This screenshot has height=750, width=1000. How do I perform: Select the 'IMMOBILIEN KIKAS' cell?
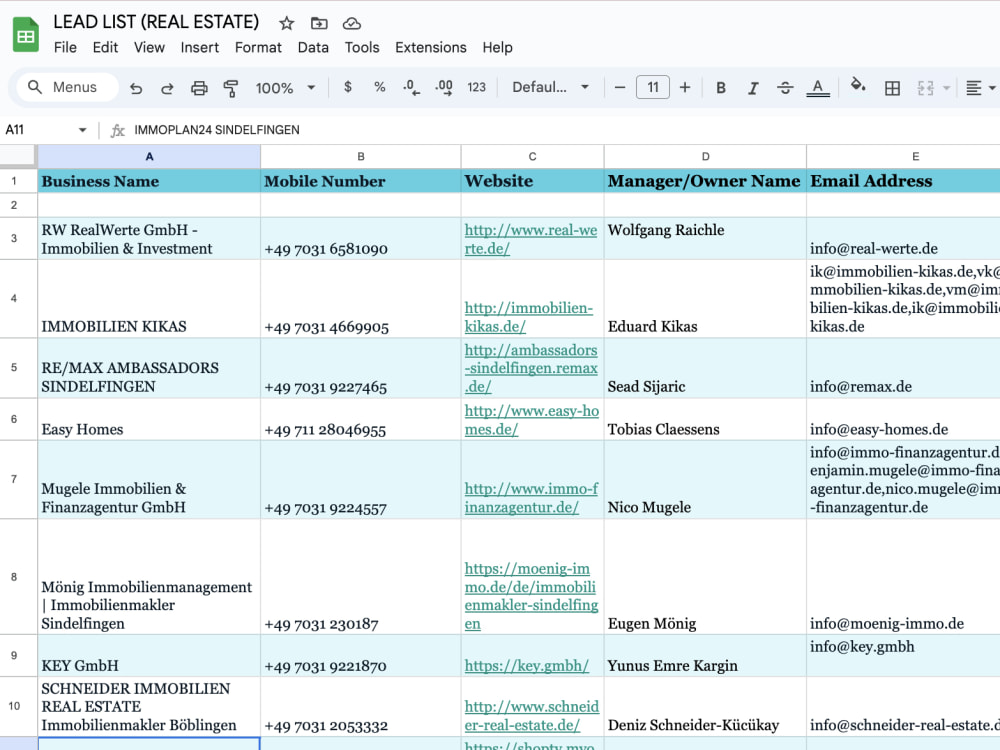pos(149,298)
